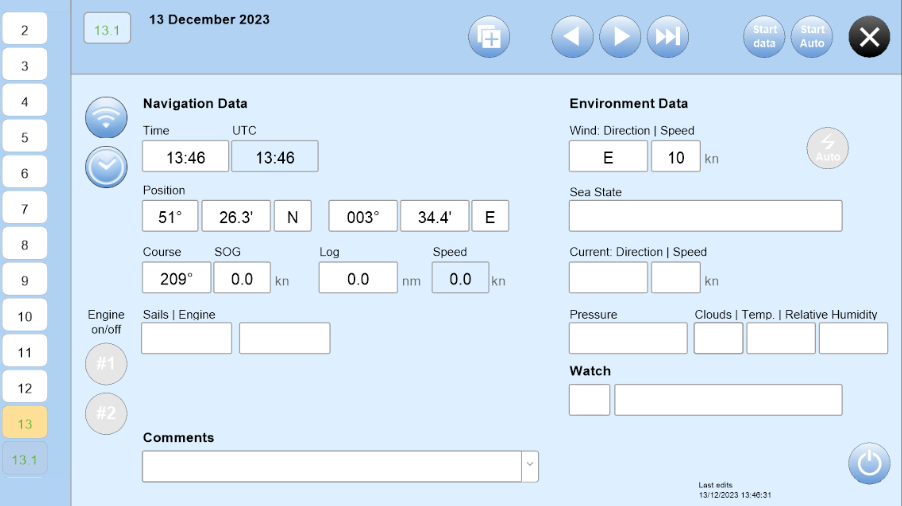902x506 pixels.
Task: Toggle engine #2 on/off
Action: click(106, 413)
